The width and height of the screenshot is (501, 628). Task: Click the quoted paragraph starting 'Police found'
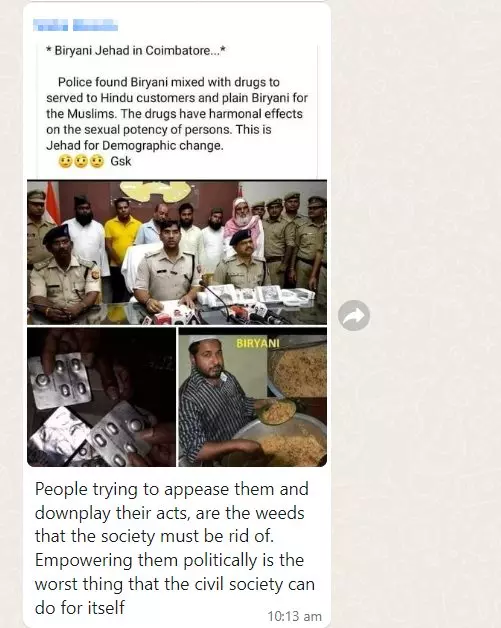[x=177, y=114]
